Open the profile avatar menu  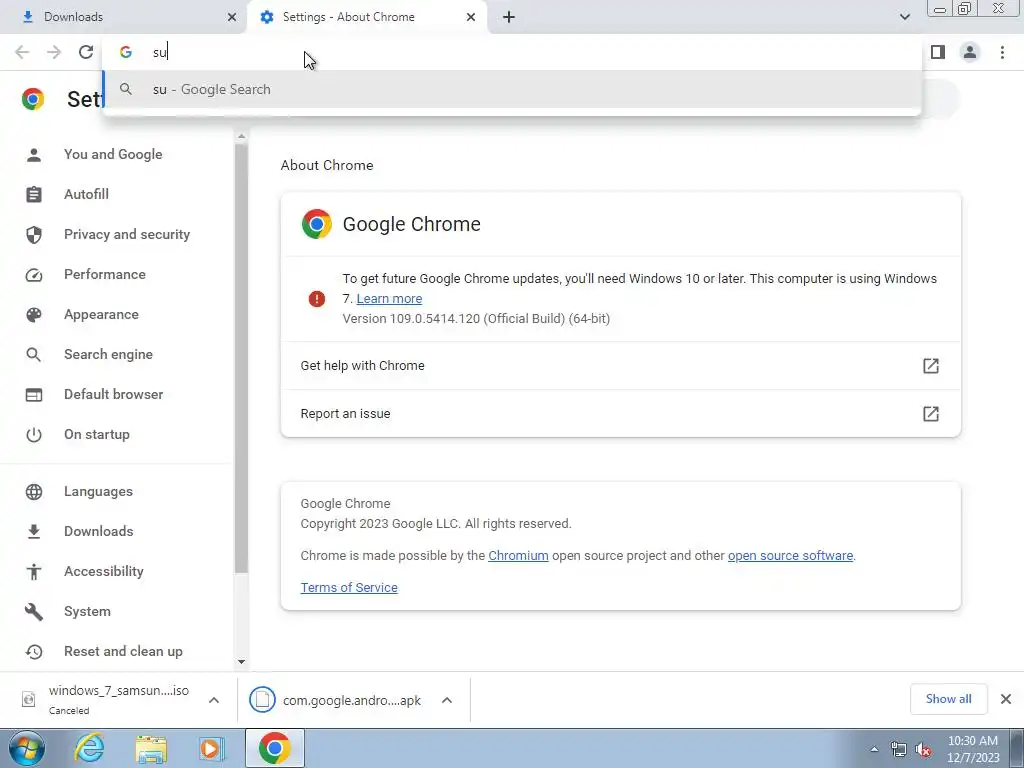[x=970, y=52]
